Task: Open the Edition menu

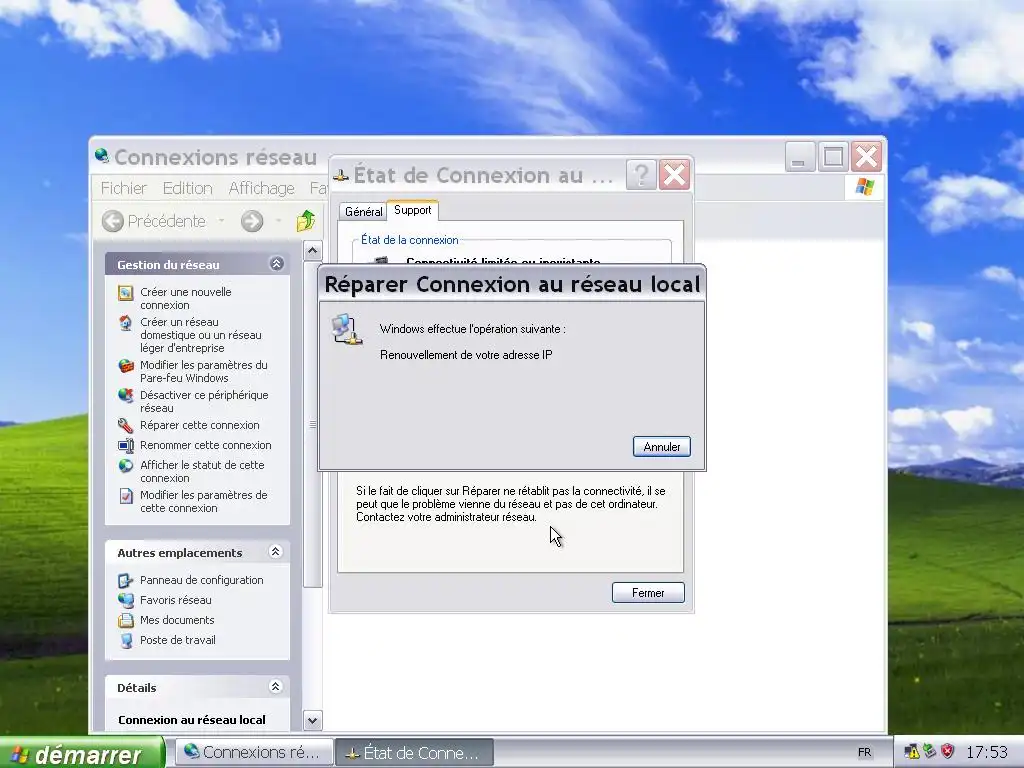Action: point(187,188)
